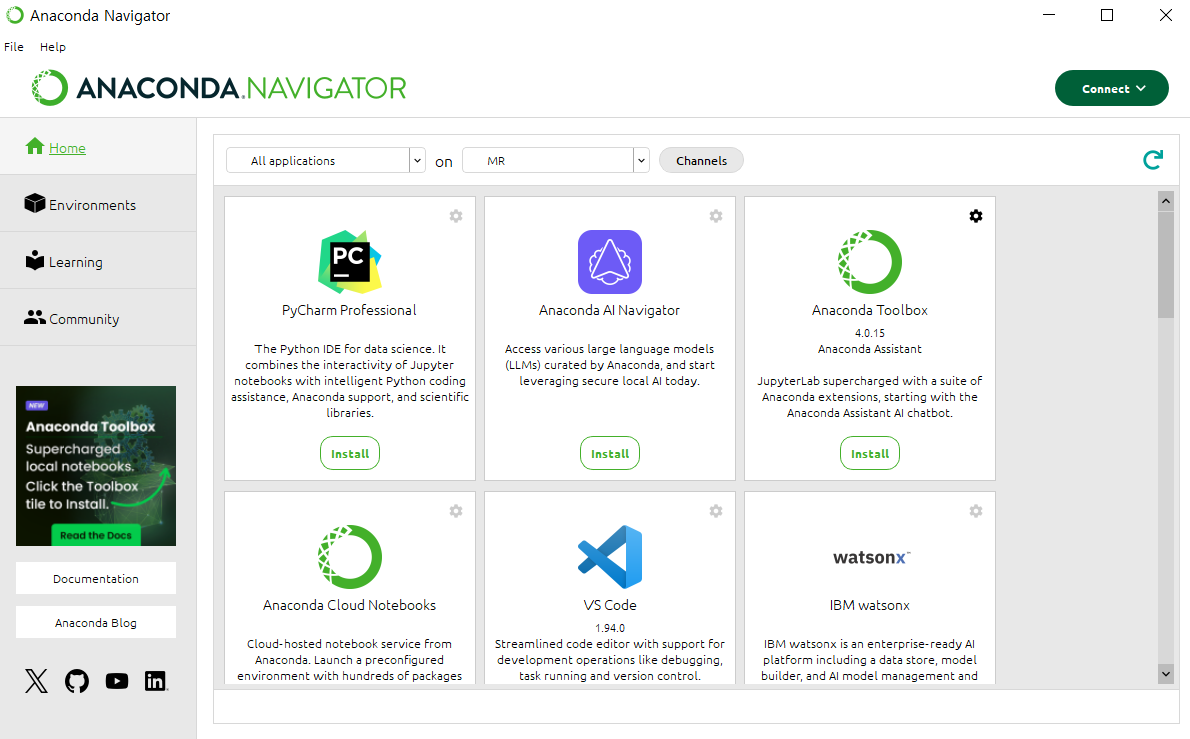
Task: Click the vertical scrollbar thumb
Action: [x=1166, y=265]
